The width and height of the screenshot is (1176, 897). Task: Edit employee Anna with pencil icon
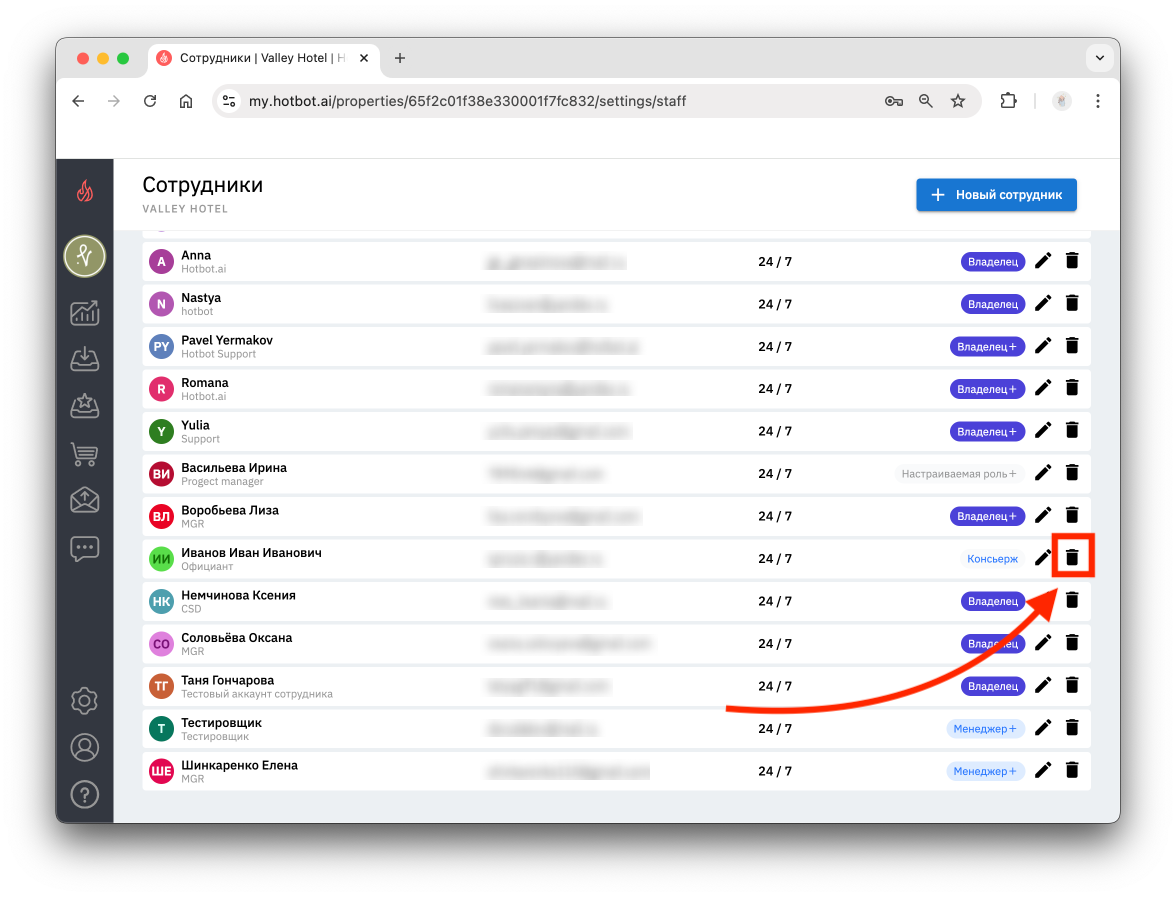pos(1042,260)
